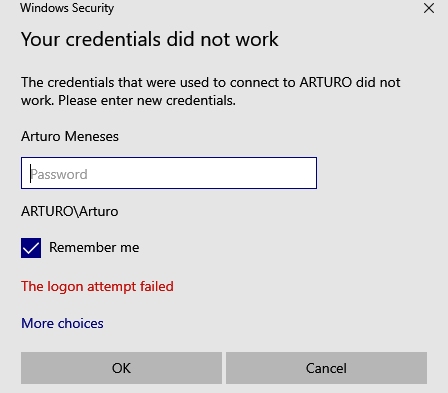Screen dimensions: 448x393
Task: Select the 'Your credentials did not work' heading
Action: pos(150,39)
